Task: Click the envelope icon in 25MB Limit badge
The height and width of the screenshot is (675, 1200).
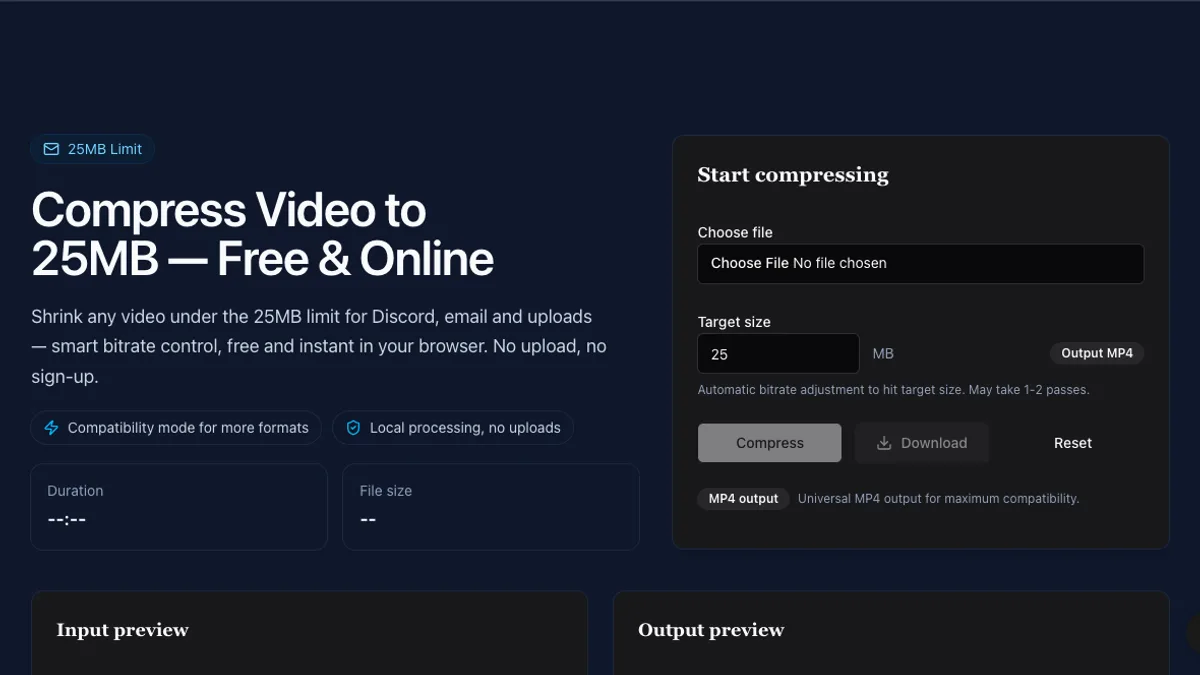Action: coord(51,149)
